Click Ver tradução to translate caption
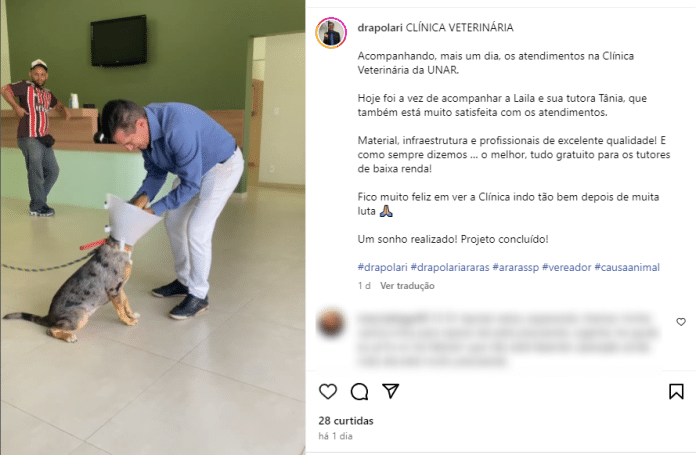Image resolution: width=696 pixels, height=455 pixels. [x=407, y=286]
